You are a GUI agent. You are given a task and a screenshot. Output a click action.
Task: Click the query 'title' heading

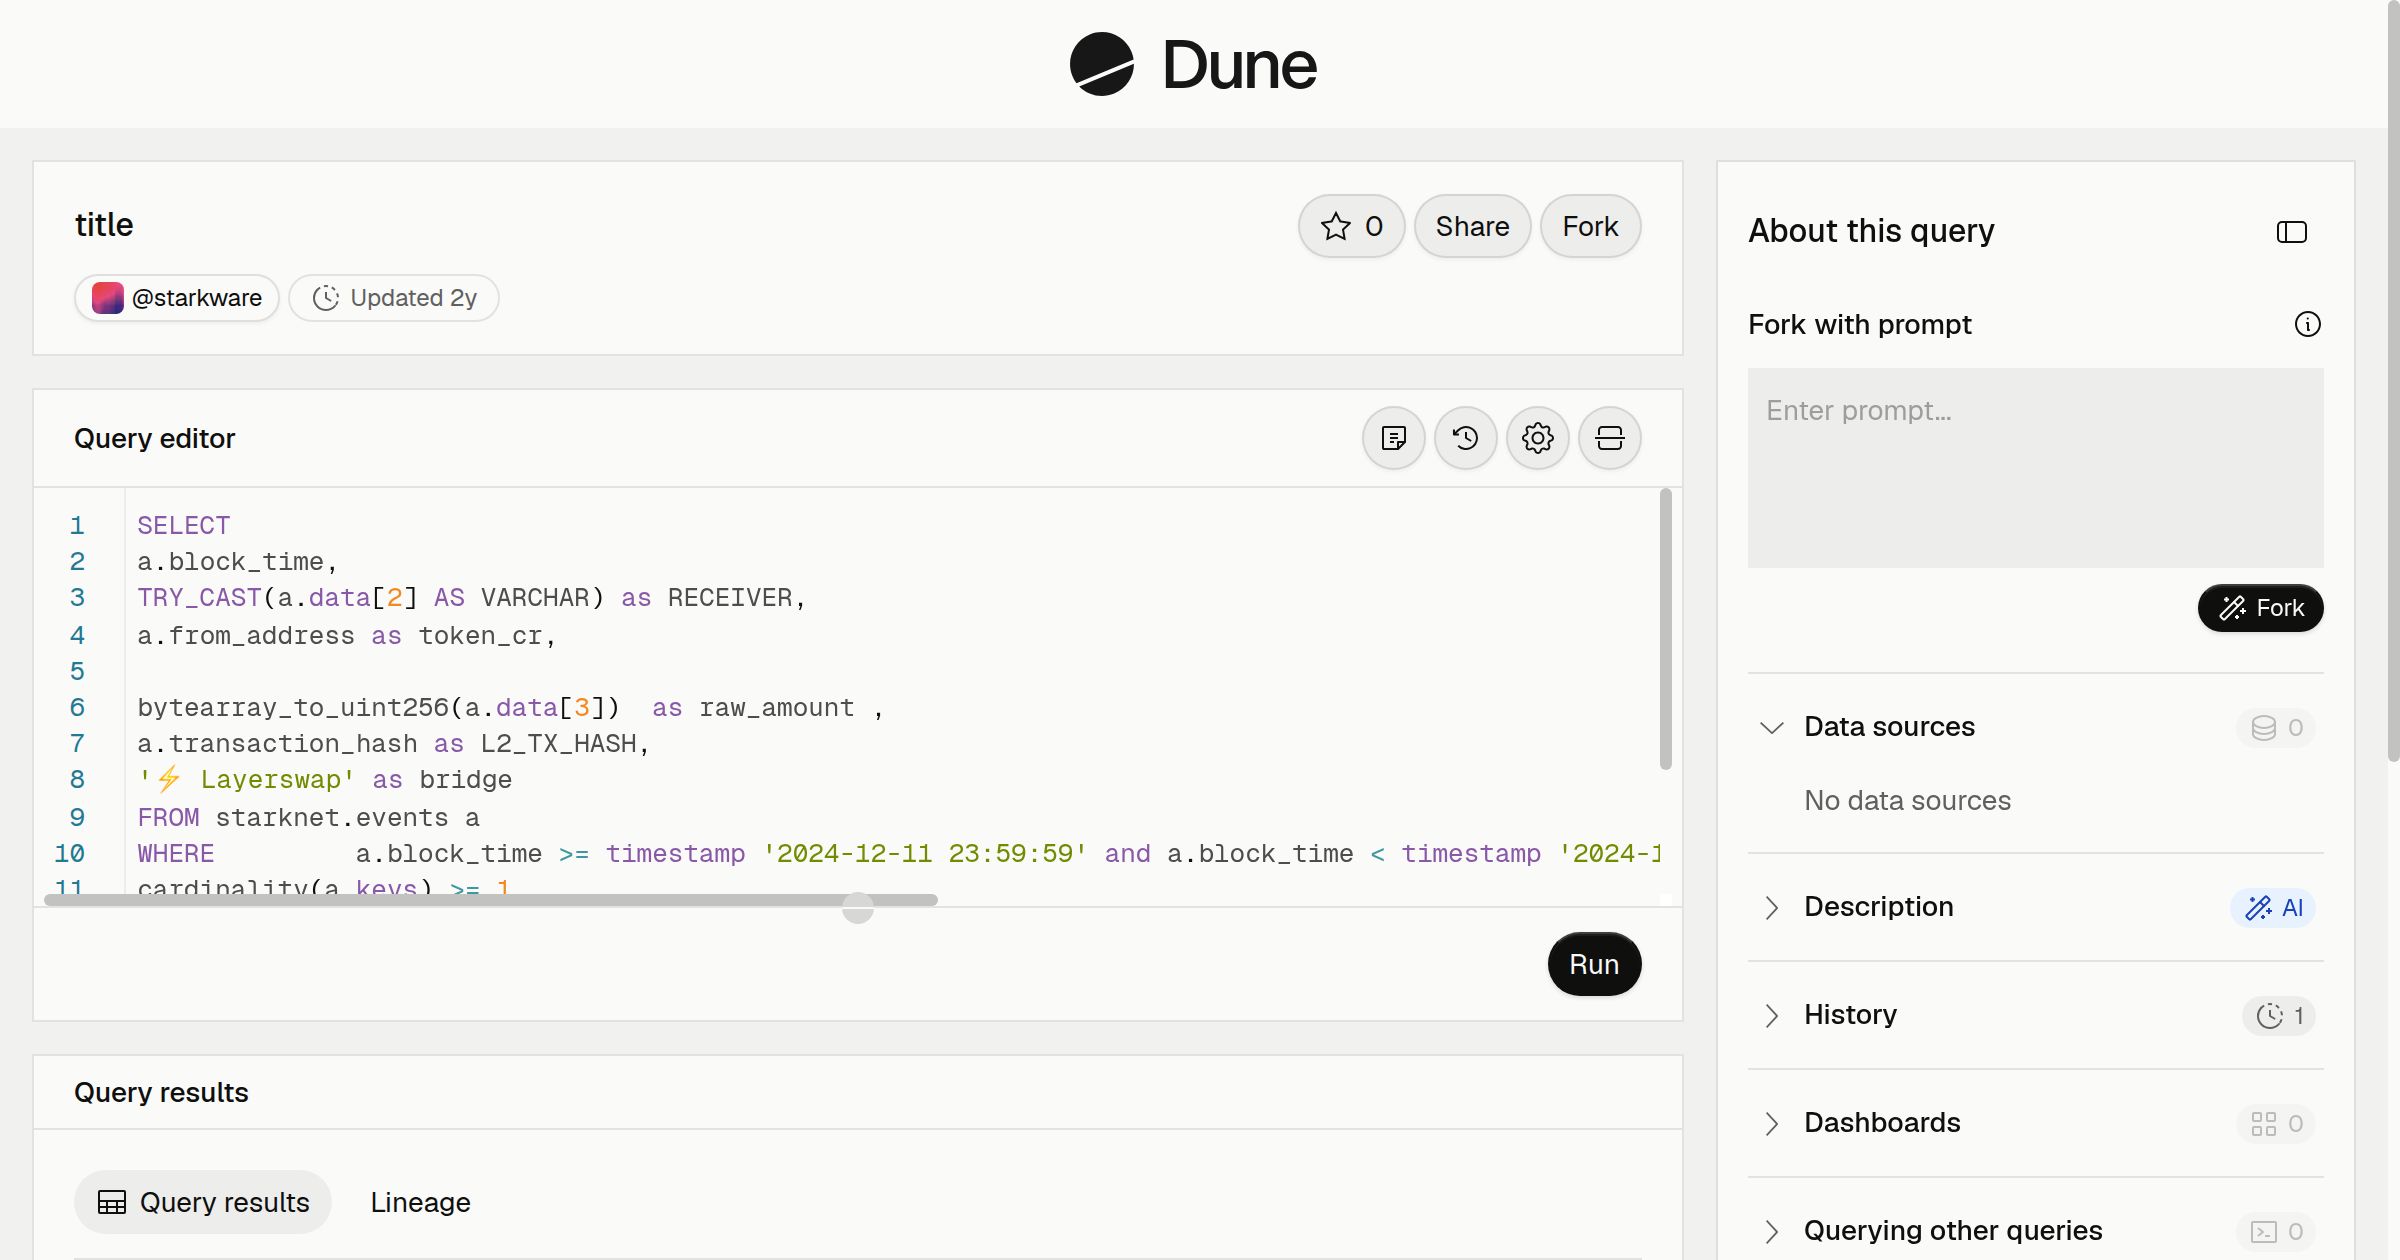104,225
